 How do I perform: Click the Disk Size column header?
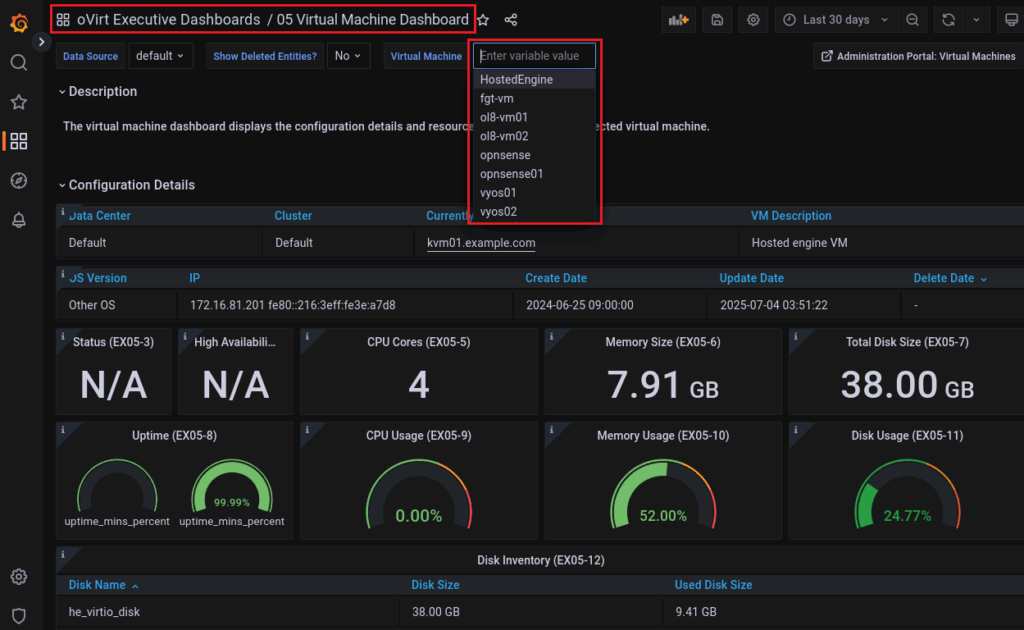coord(435,585)
